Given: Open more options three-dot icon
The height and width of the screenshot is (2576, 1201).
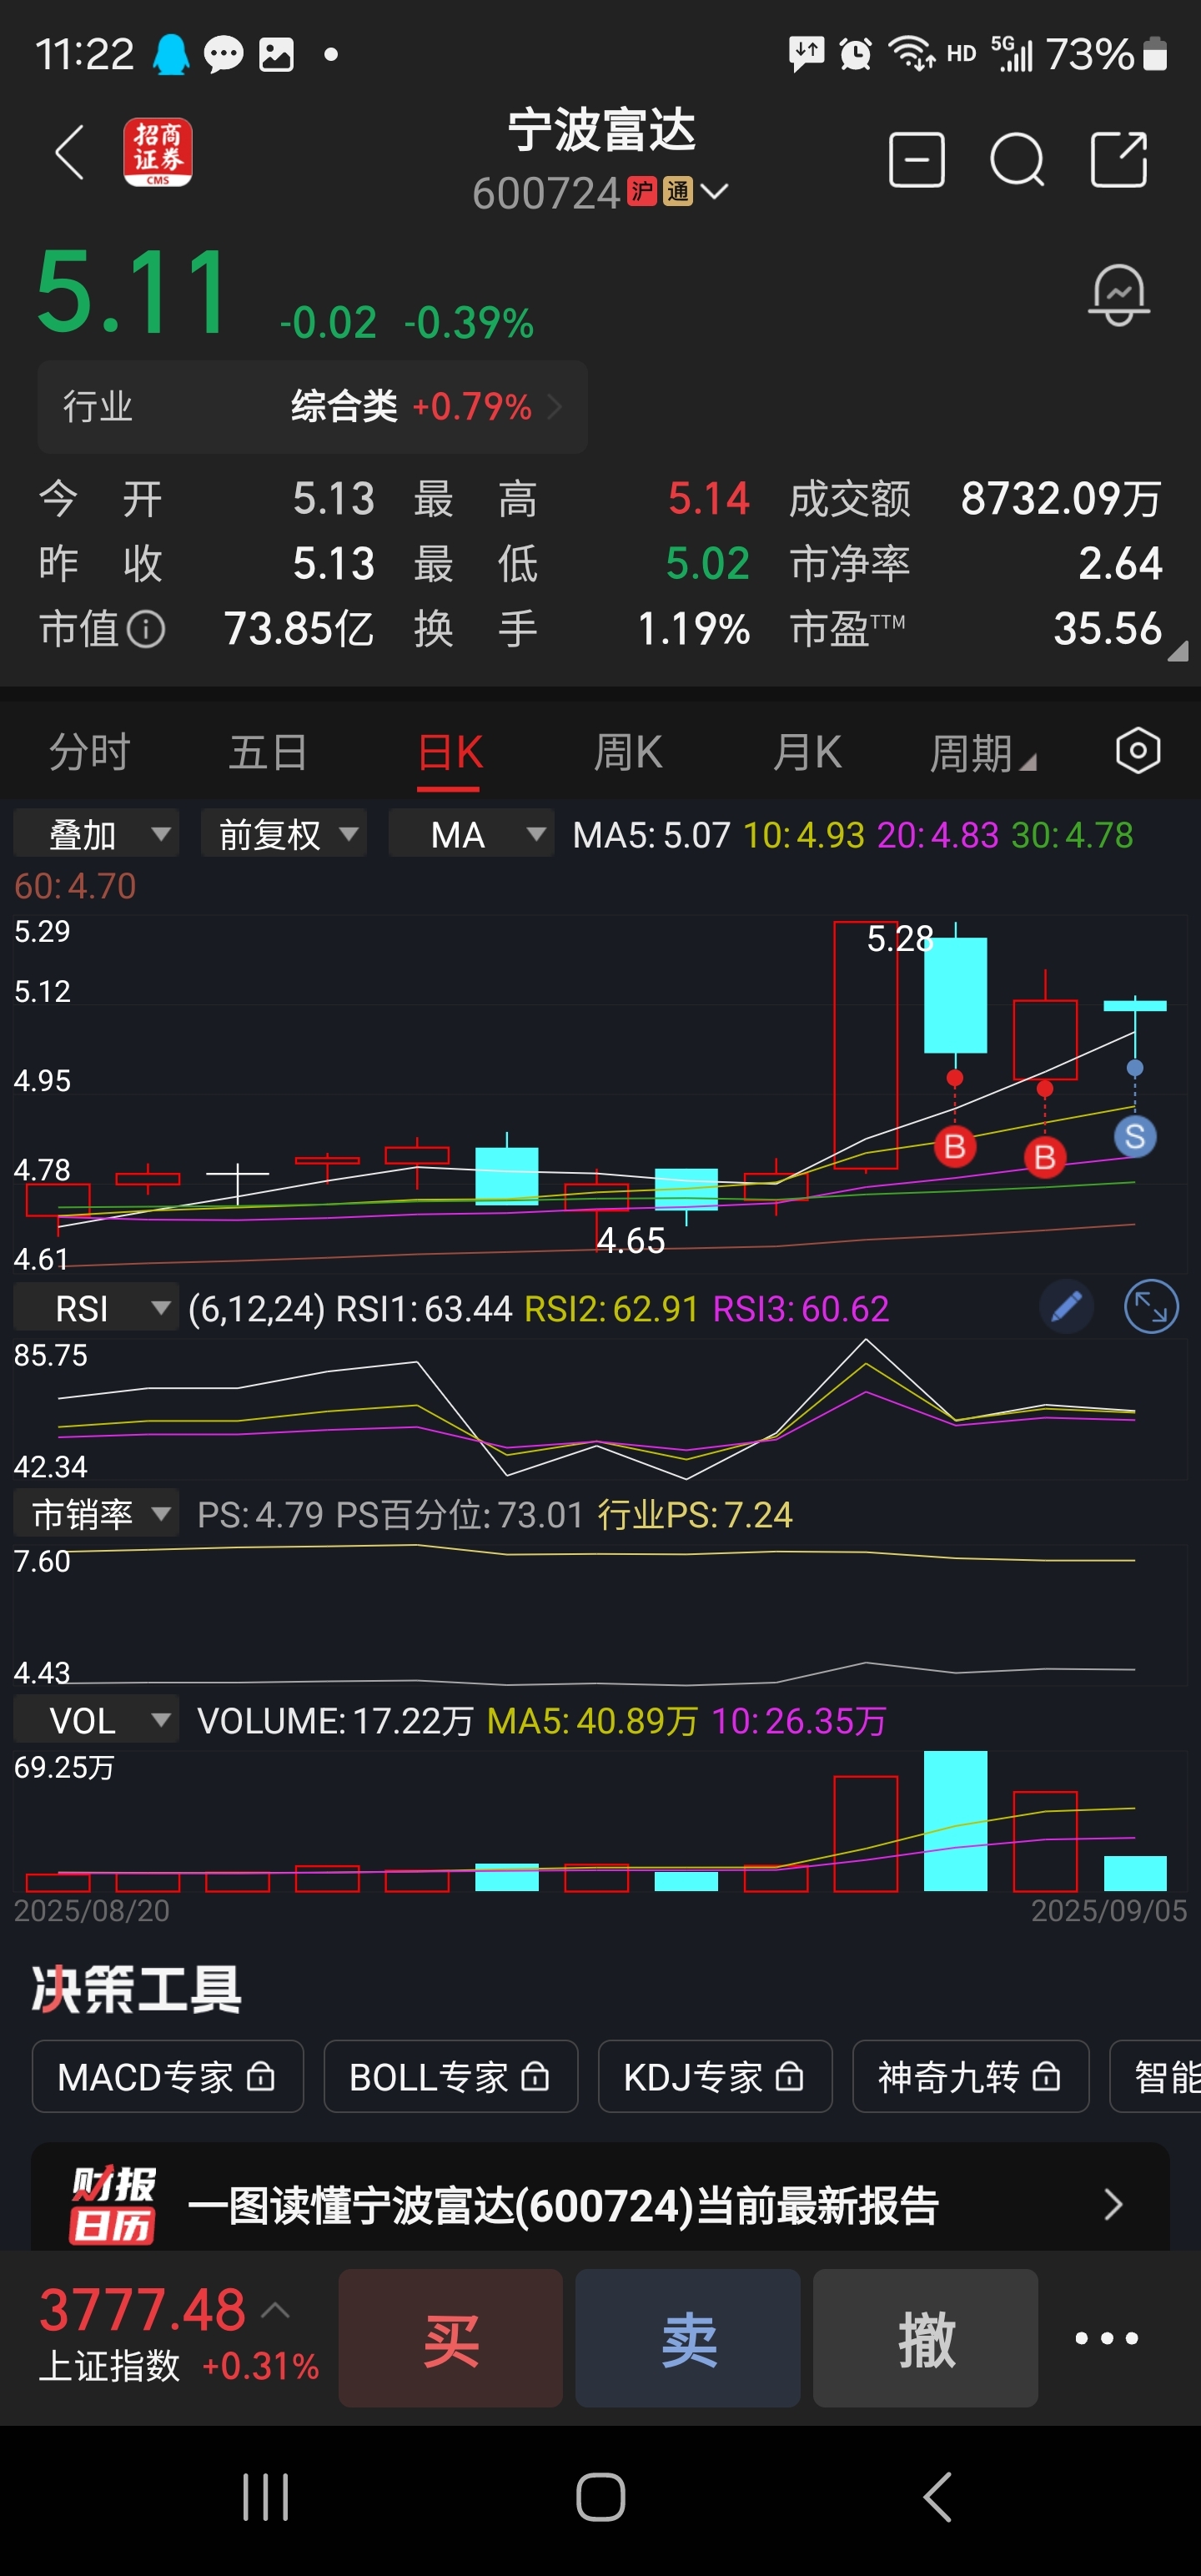Looking at the screenshot, I should (x=1106, y=2338).
